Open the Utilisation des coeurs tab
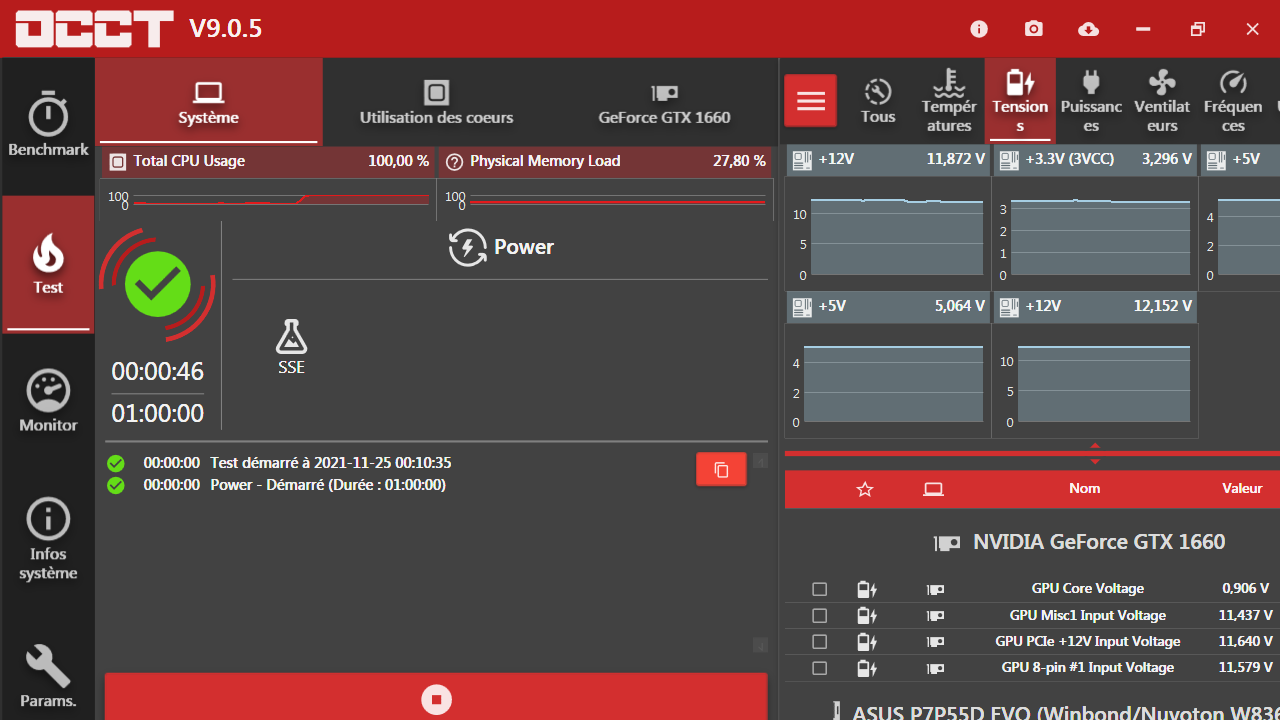The image size is (1280, 720). (436, 102)
